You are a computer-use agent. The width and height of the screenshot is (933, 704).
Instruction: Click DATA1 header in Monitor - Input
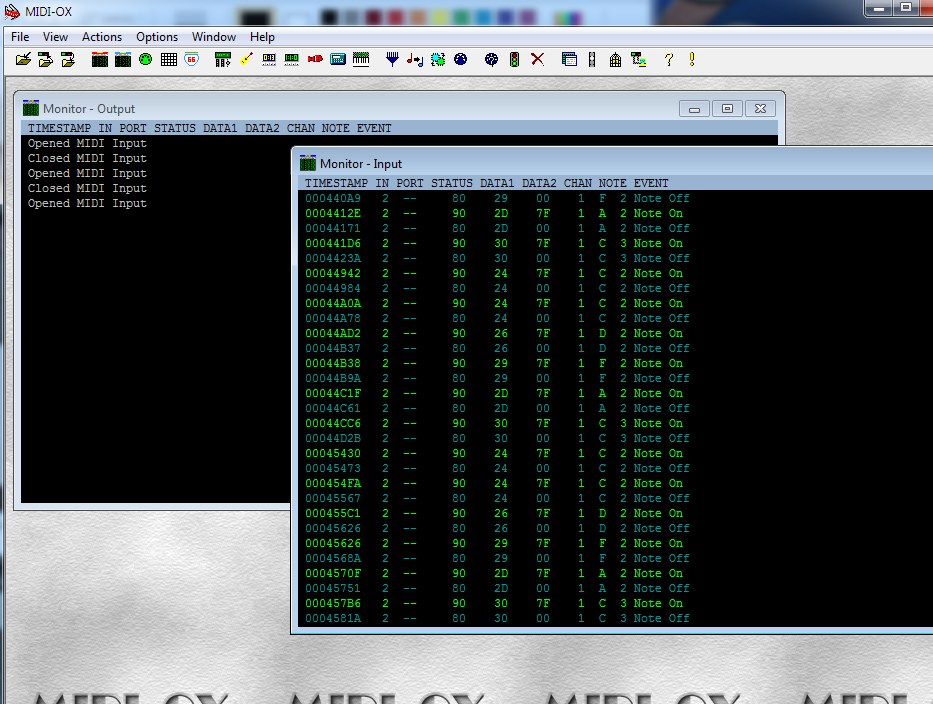497,183
